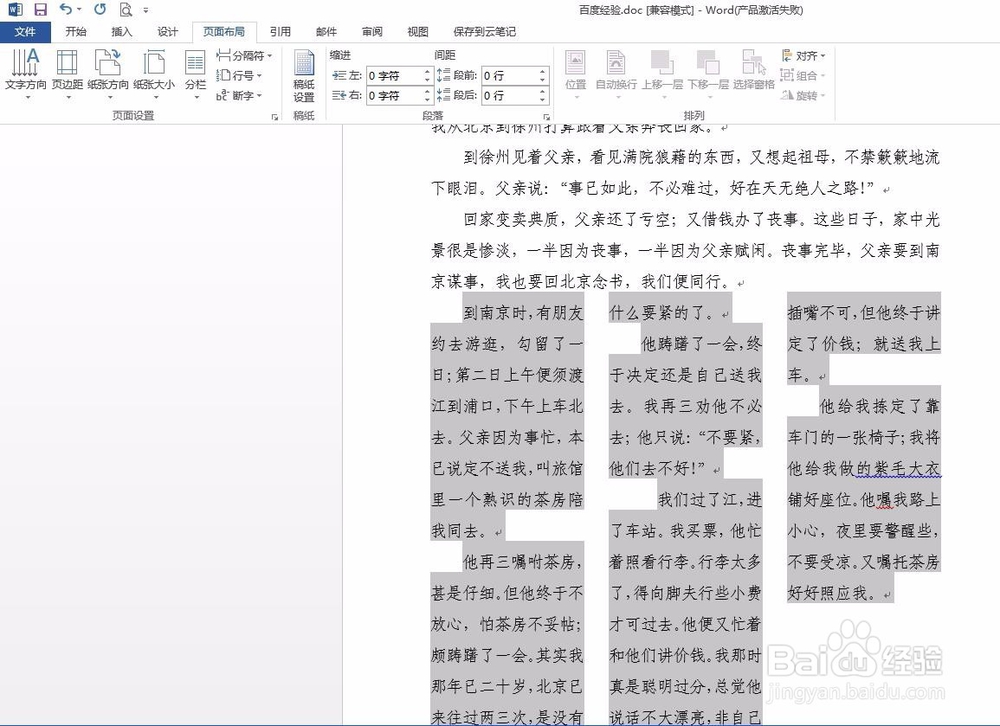Screen dimensions: 1000x726
Task: Launch the 段落 paragraph dialog box
Action: click(547, 117)
